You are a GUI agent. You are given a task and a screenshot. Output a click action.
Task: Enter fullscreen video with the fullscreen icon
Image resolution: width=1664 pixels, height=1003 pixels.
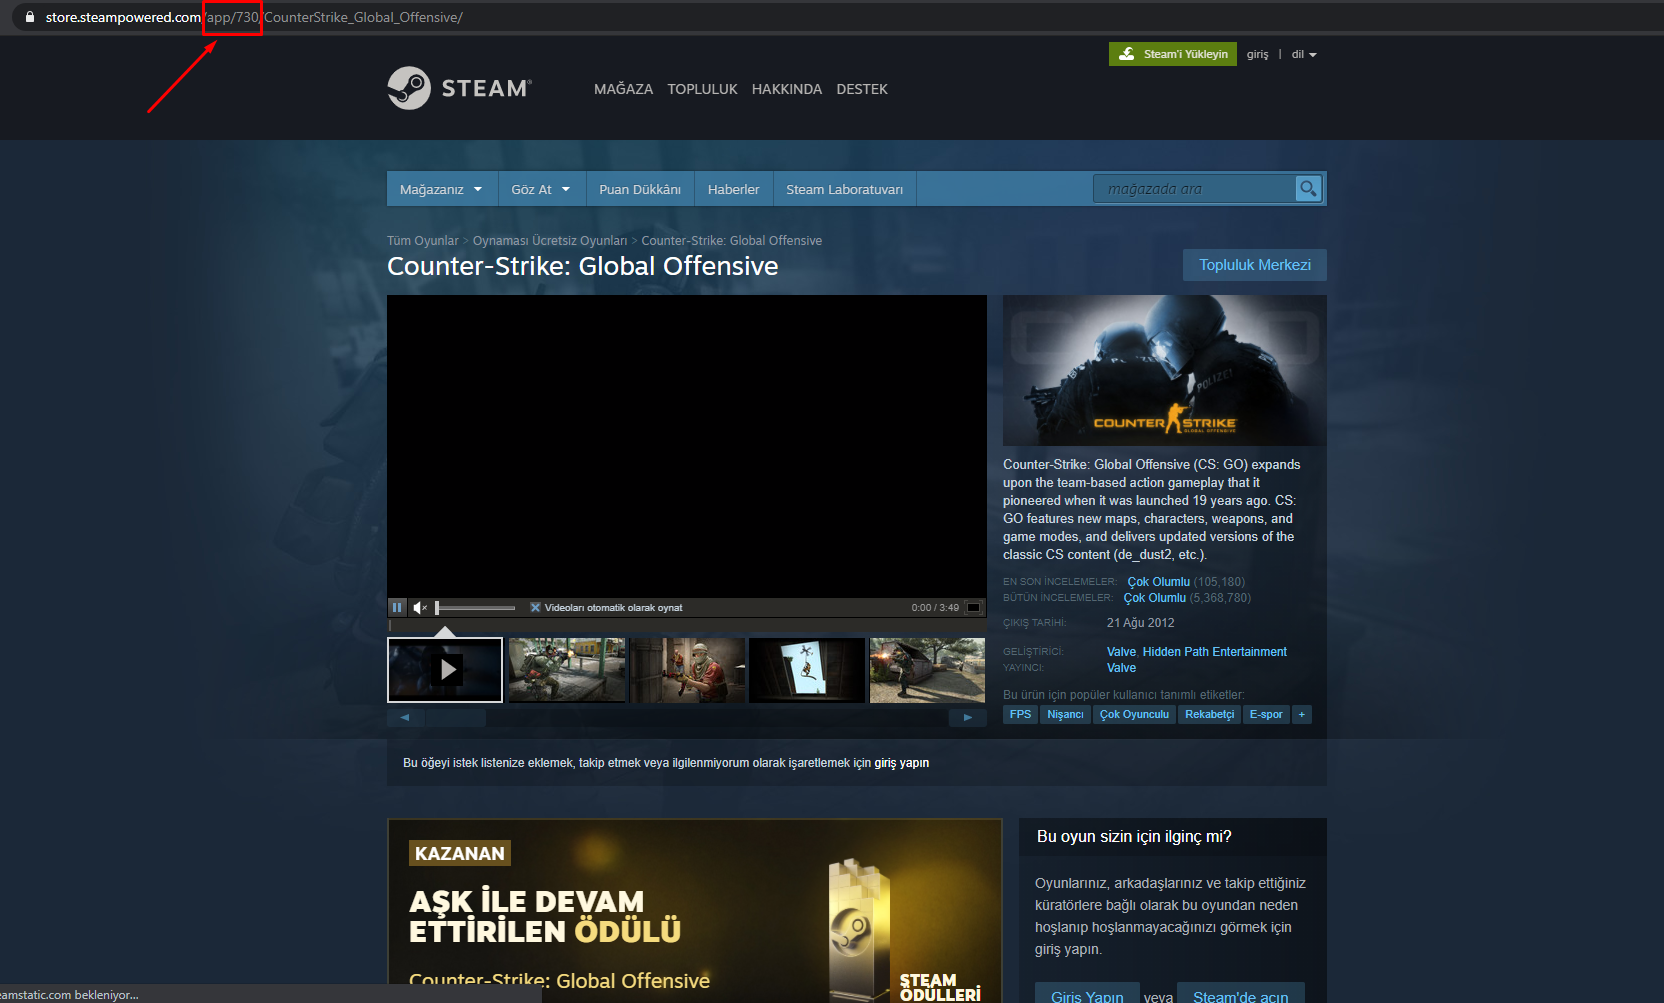(x=973, y=607)
